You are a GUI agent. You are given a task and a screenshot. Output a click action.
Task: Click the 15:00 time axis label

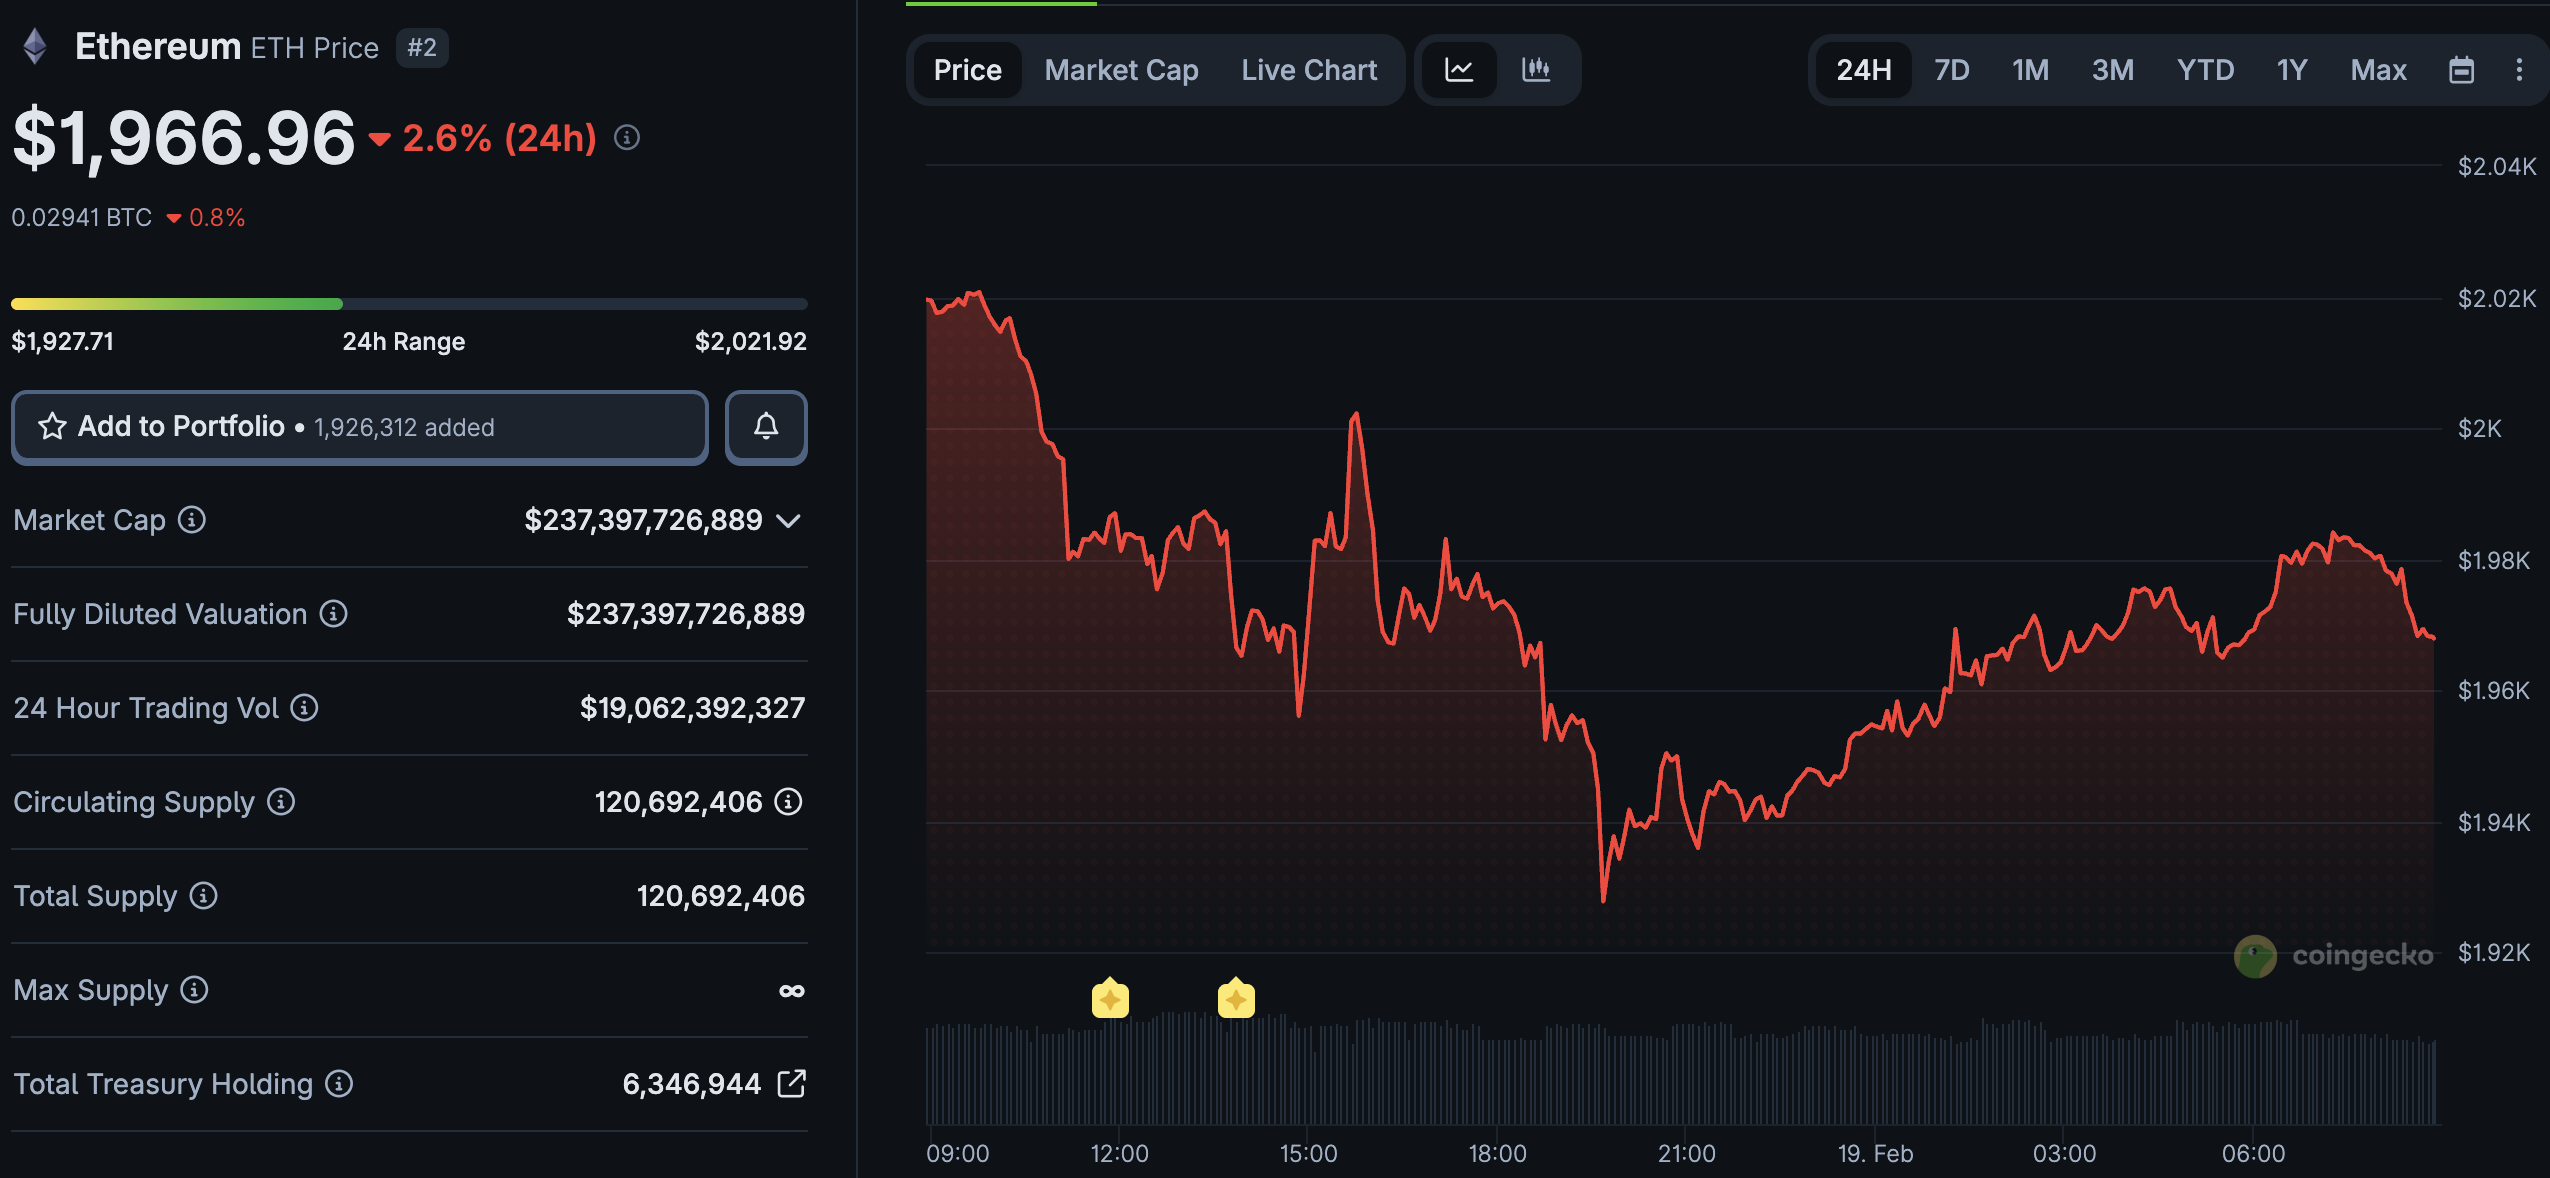pyautogui.click(x=1308, y=1154)
